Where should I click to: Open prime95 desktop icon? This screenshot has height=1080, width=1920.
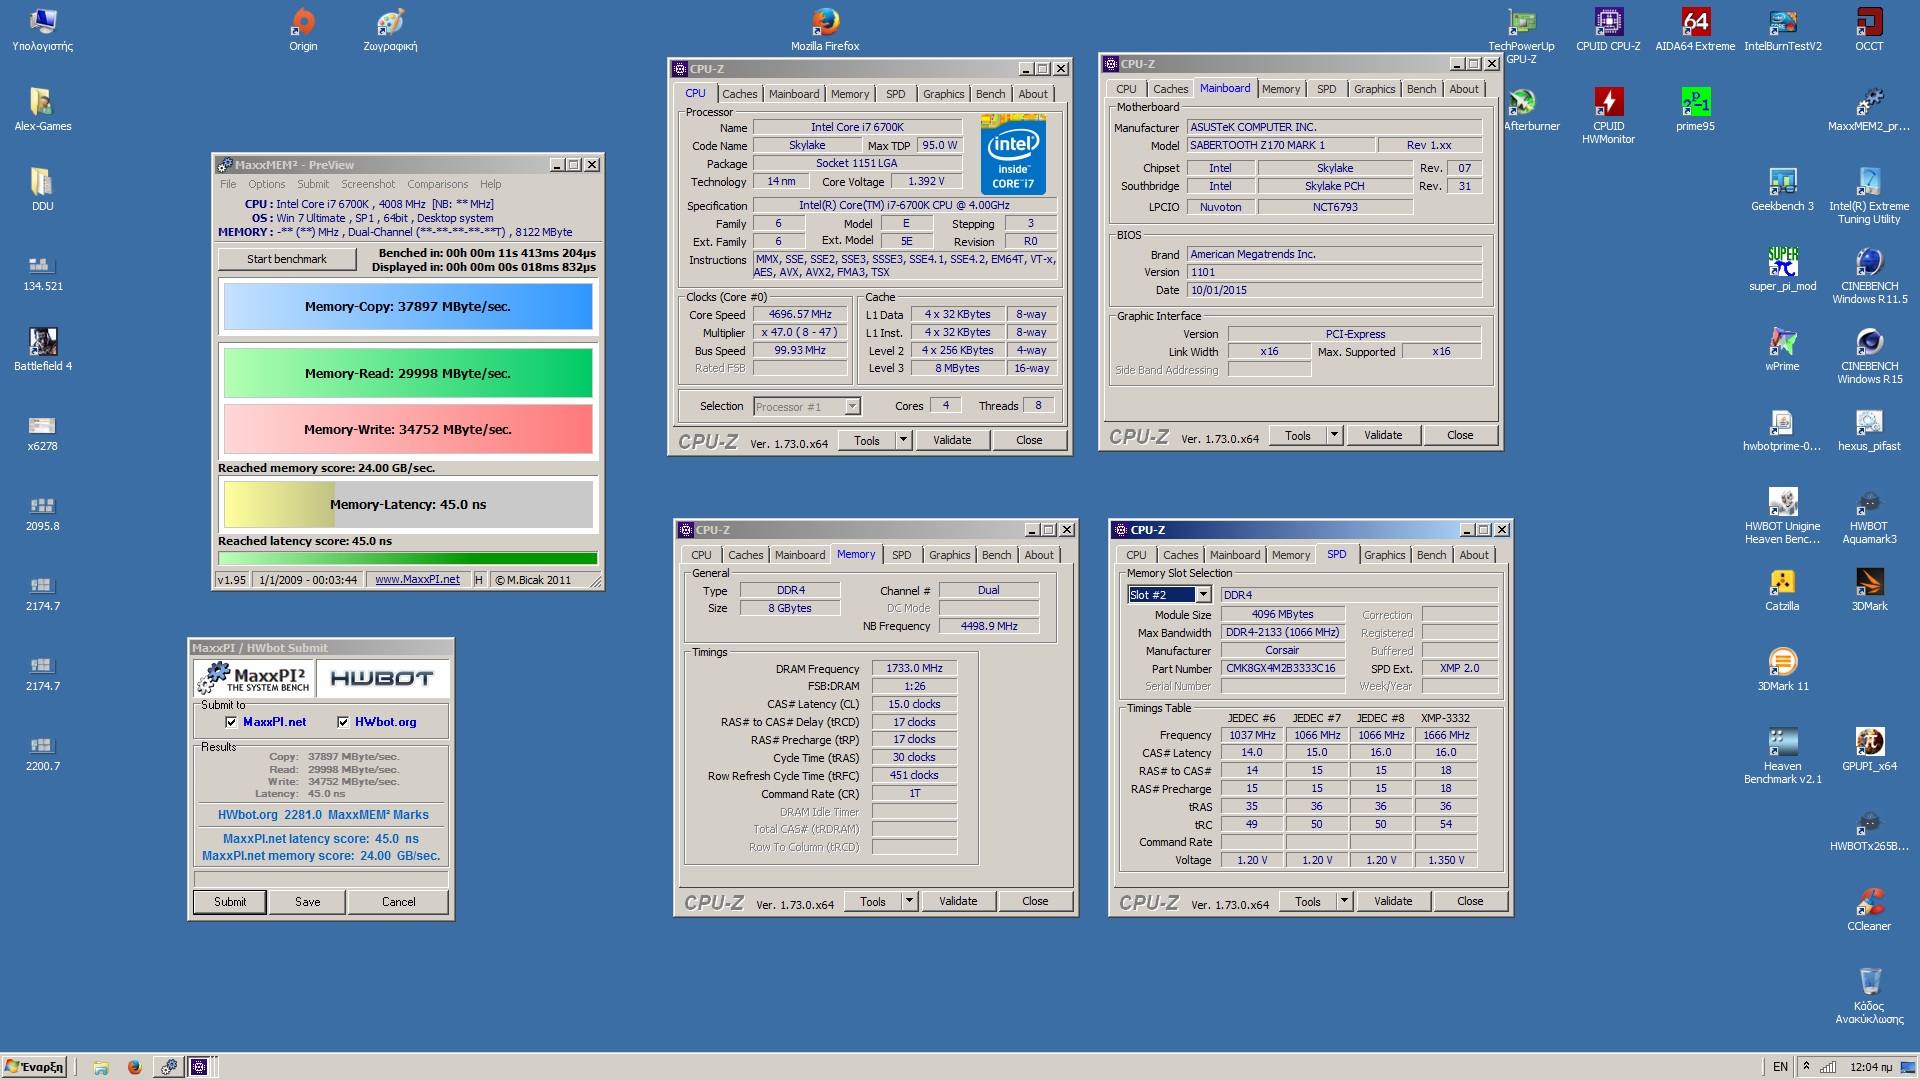pyautogui.click(x=1695, y=109)
